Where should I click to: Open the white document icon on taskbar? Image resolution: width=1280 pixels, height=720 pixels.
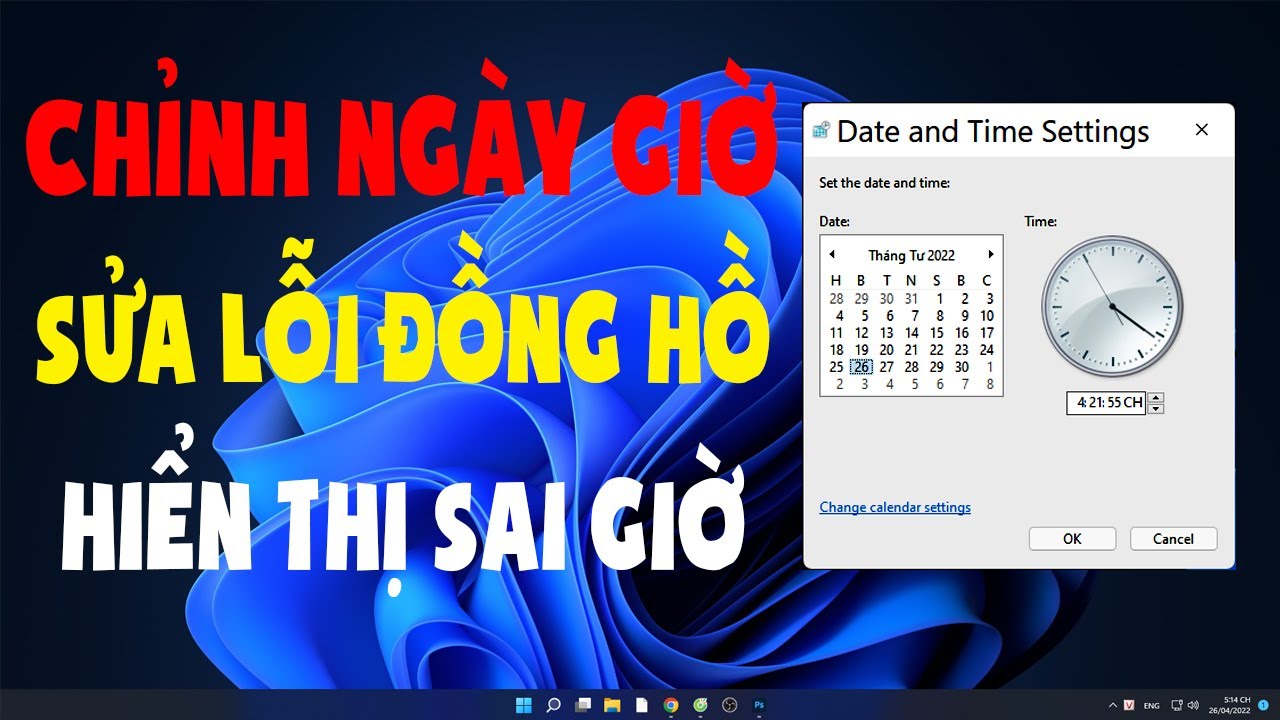(x=642, y=705)
